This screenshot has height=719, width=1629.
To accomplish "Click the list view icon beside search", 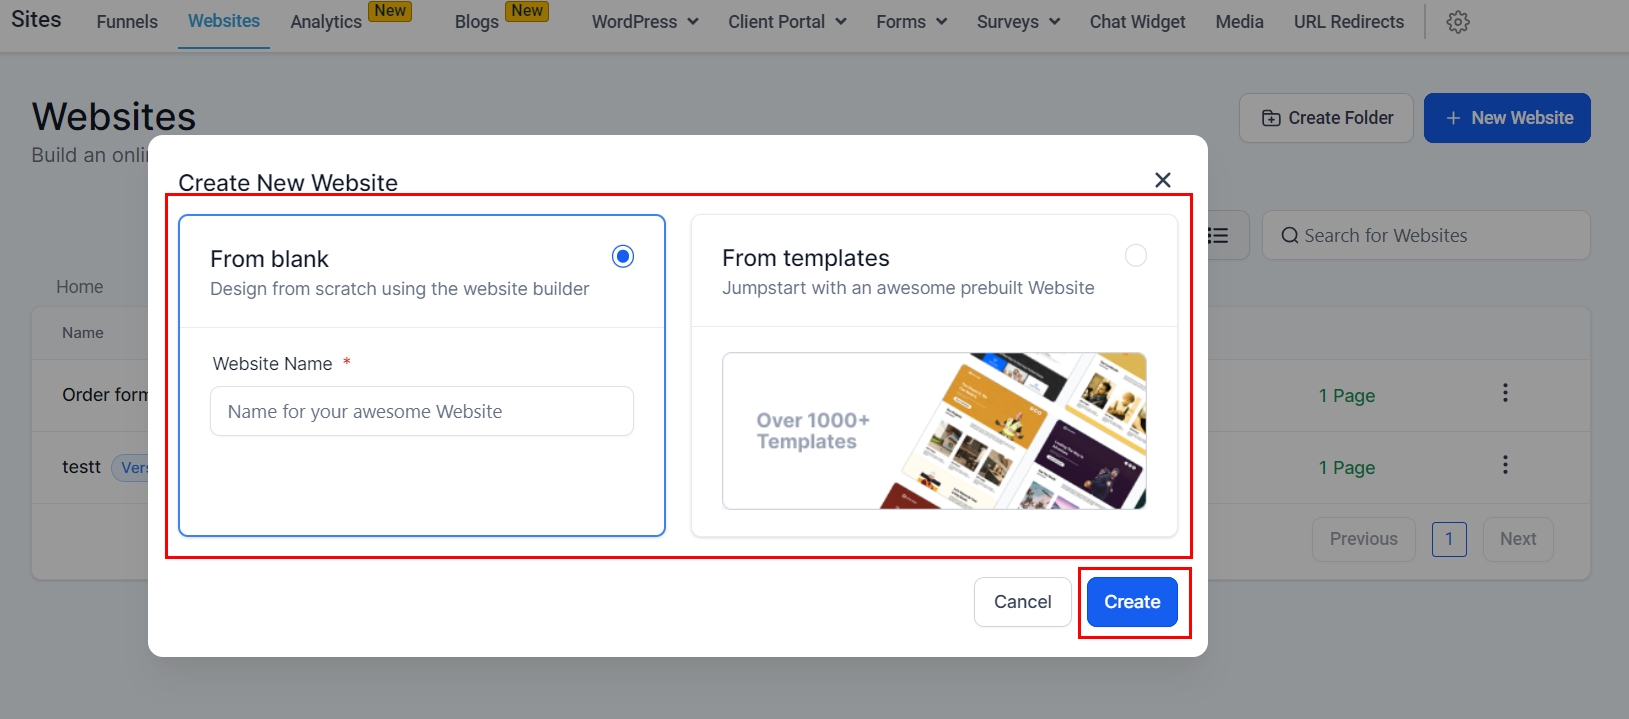I will pos(1218,235).
